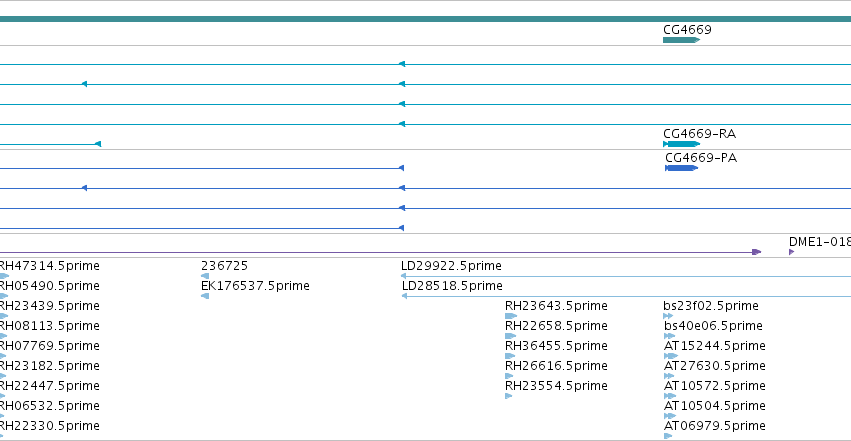Select the arrow glyph under bs23f02.5prime
This screenshot has width=851, height=441.
pos(668,316)
